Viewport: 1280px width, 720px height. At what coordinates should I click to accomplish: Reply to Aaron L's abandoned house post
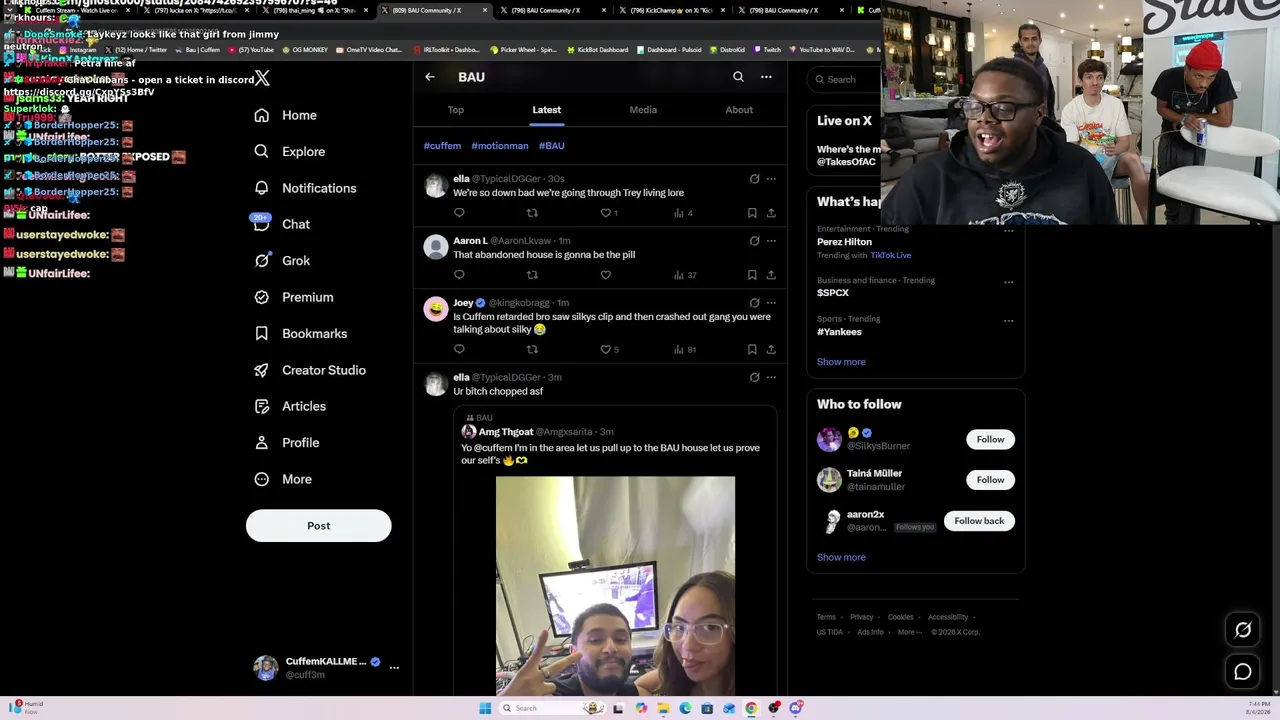coord(459,275)
